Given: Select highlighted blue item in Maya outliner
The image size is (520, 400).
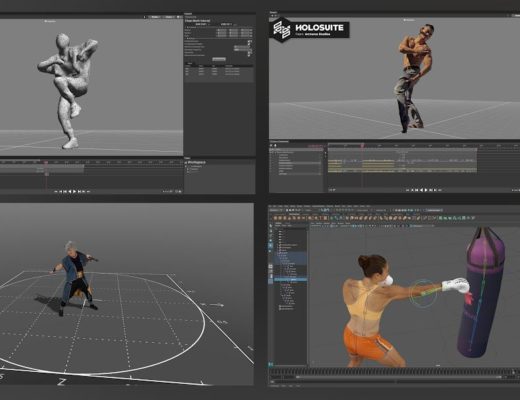Looking at the screenshot, I should [290, 279].
